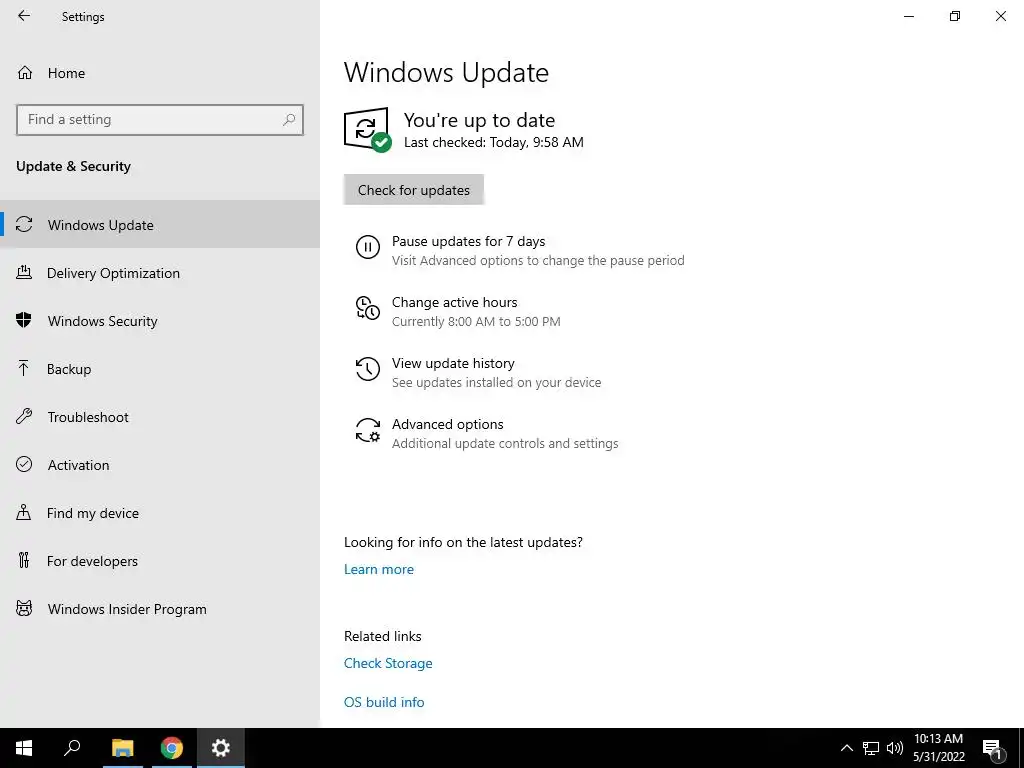Launch Google Chrome from taskbar
Screen dimensions: 1024x768
point(172,748)
